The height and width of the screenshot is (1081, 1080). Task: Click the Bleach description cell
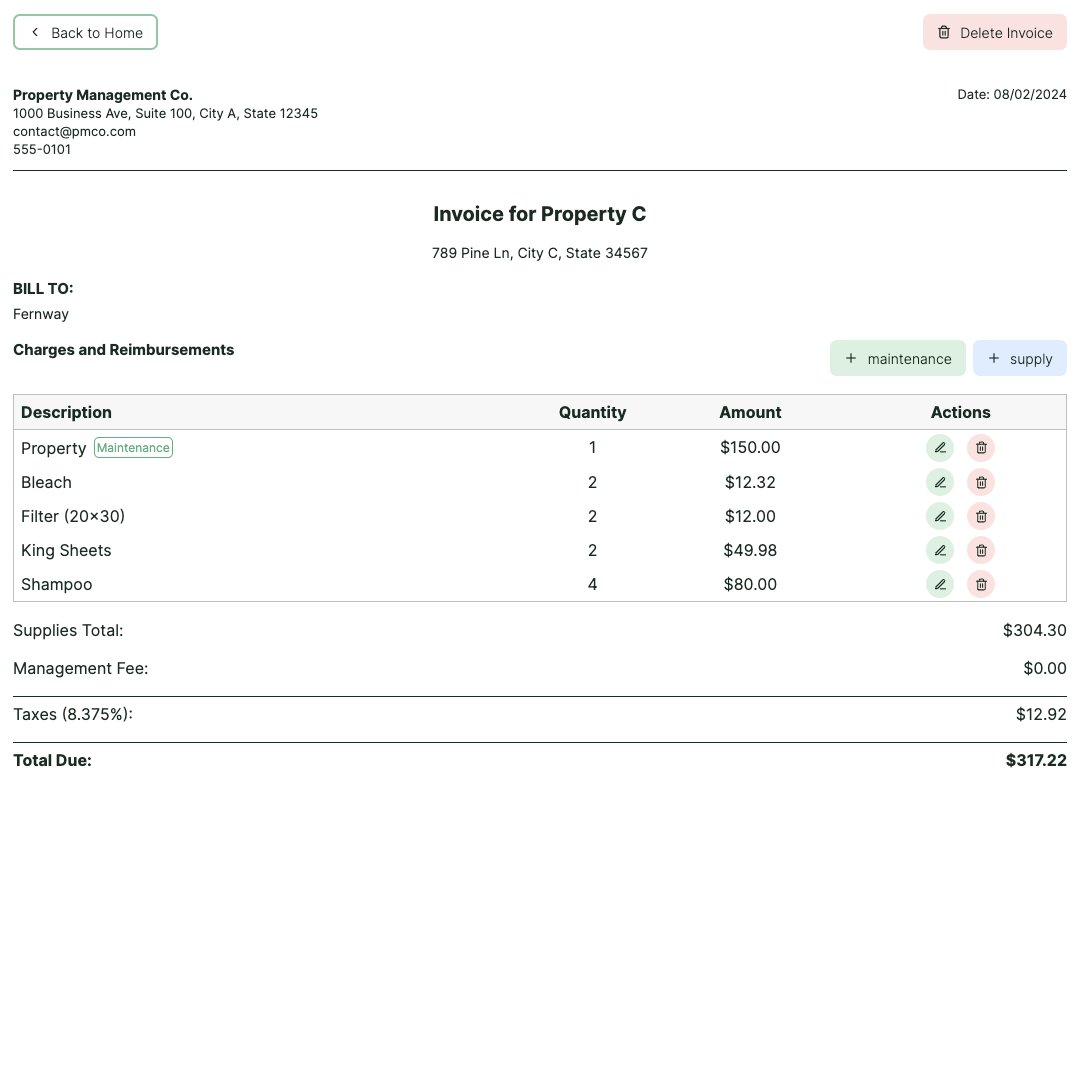click(46, 483)
